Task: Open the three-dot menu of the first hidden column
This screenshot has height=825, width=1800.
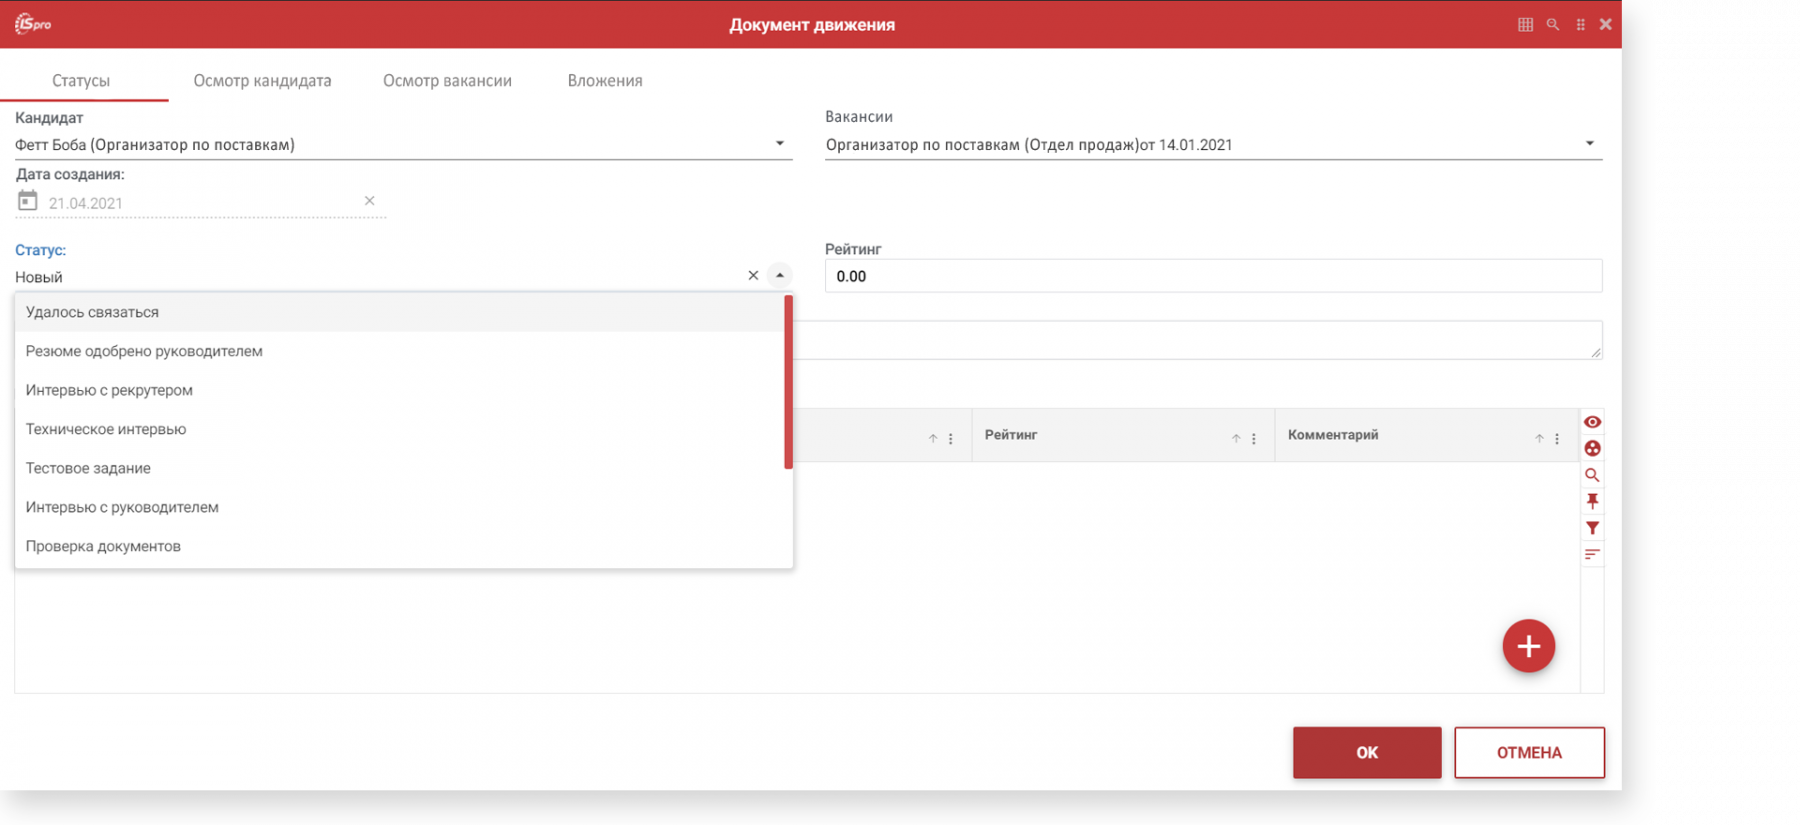Action: [x=951, y=438]
